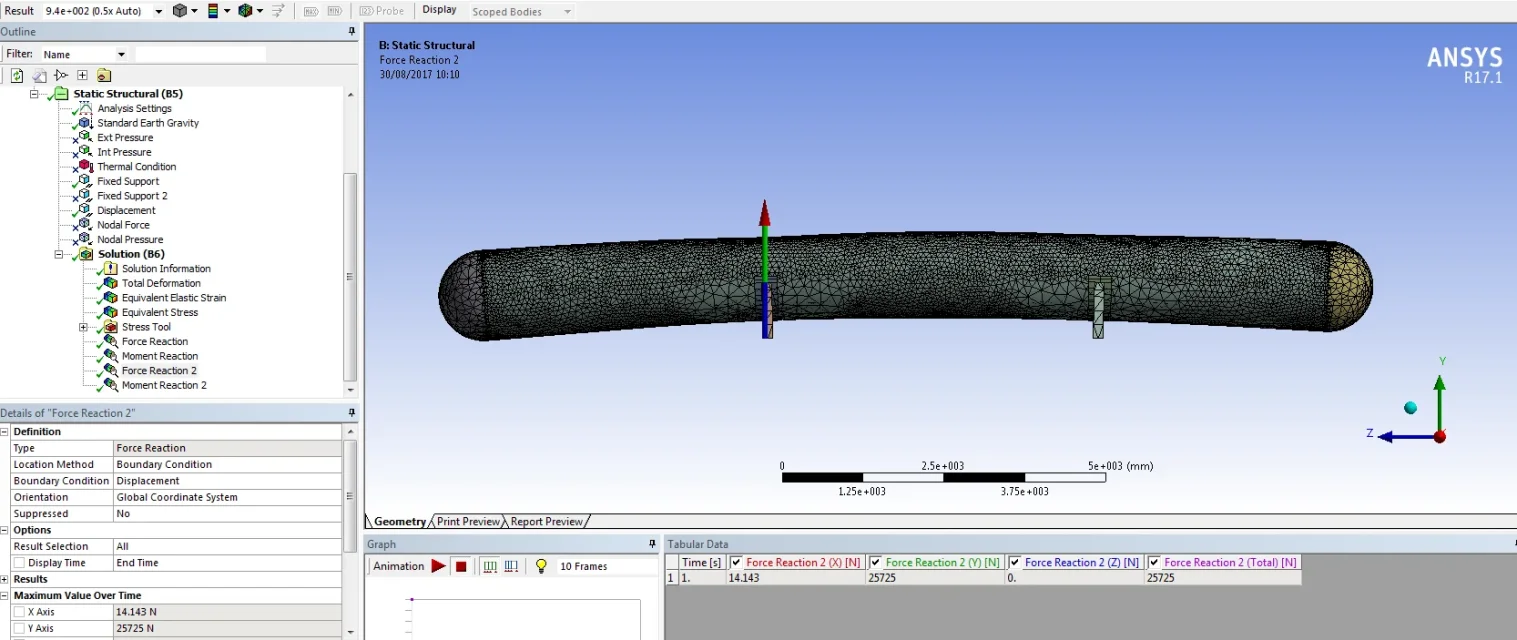
Task: Click the Orientation value Global Coordinate System
Action: 227,497
